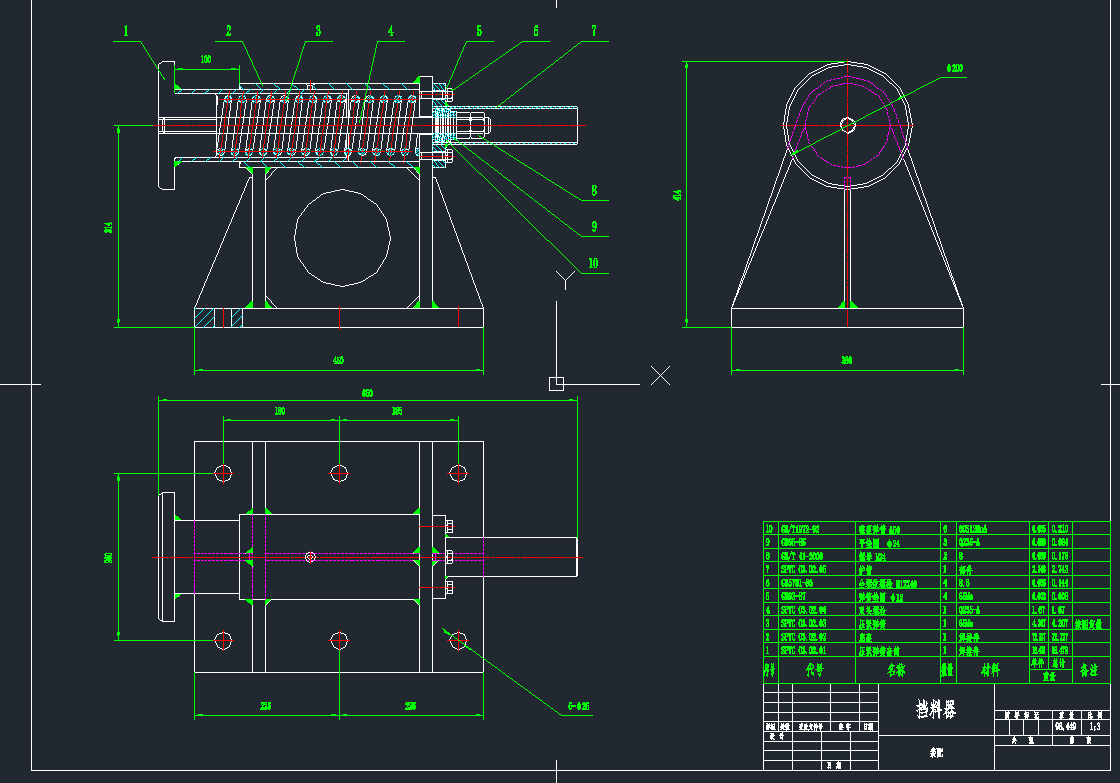Viewport: 1120px width, 783px height.
Task: Click the 314 vertical height dimension
Action: coord(109,226)
